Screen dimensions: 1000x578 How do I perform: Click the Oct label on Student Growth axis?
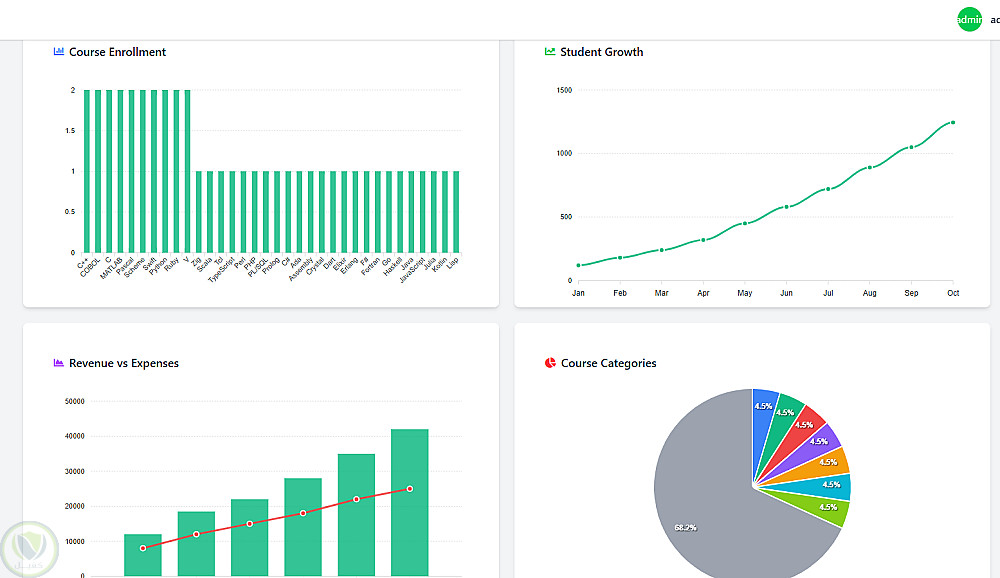953,293
